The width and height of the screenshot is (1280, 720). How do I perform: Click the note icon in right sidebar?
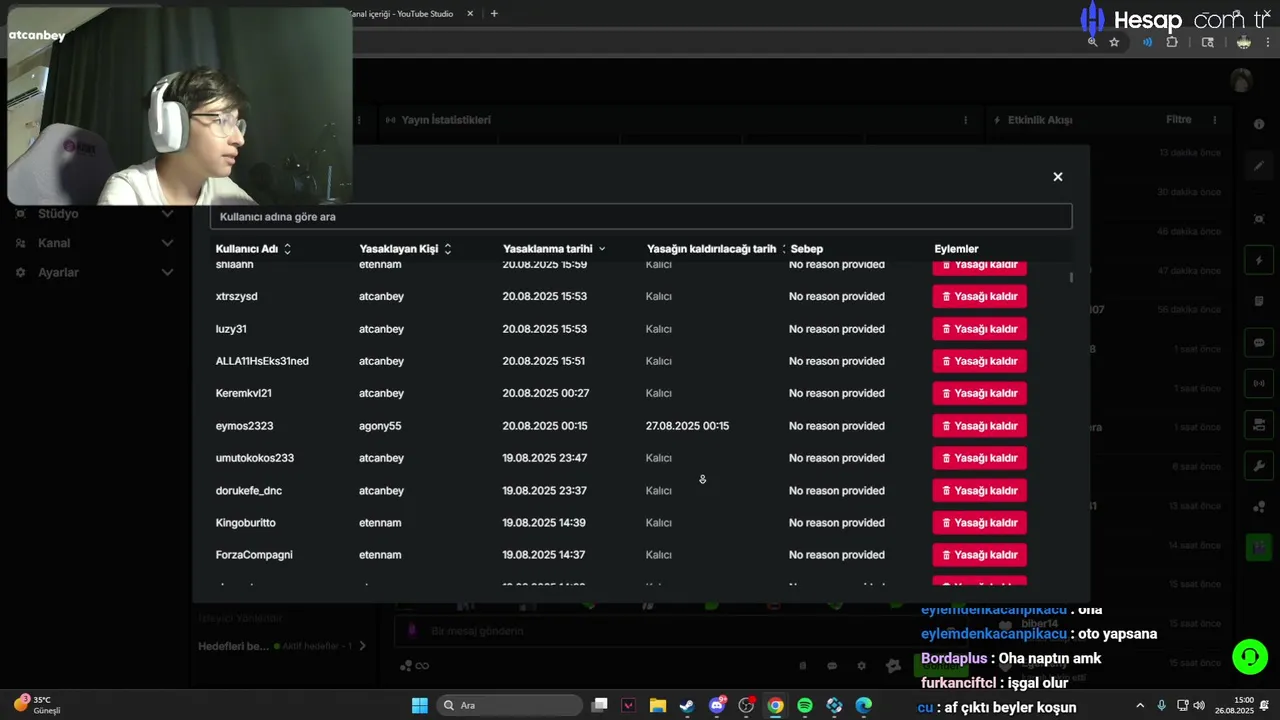tap(1259, 301)
